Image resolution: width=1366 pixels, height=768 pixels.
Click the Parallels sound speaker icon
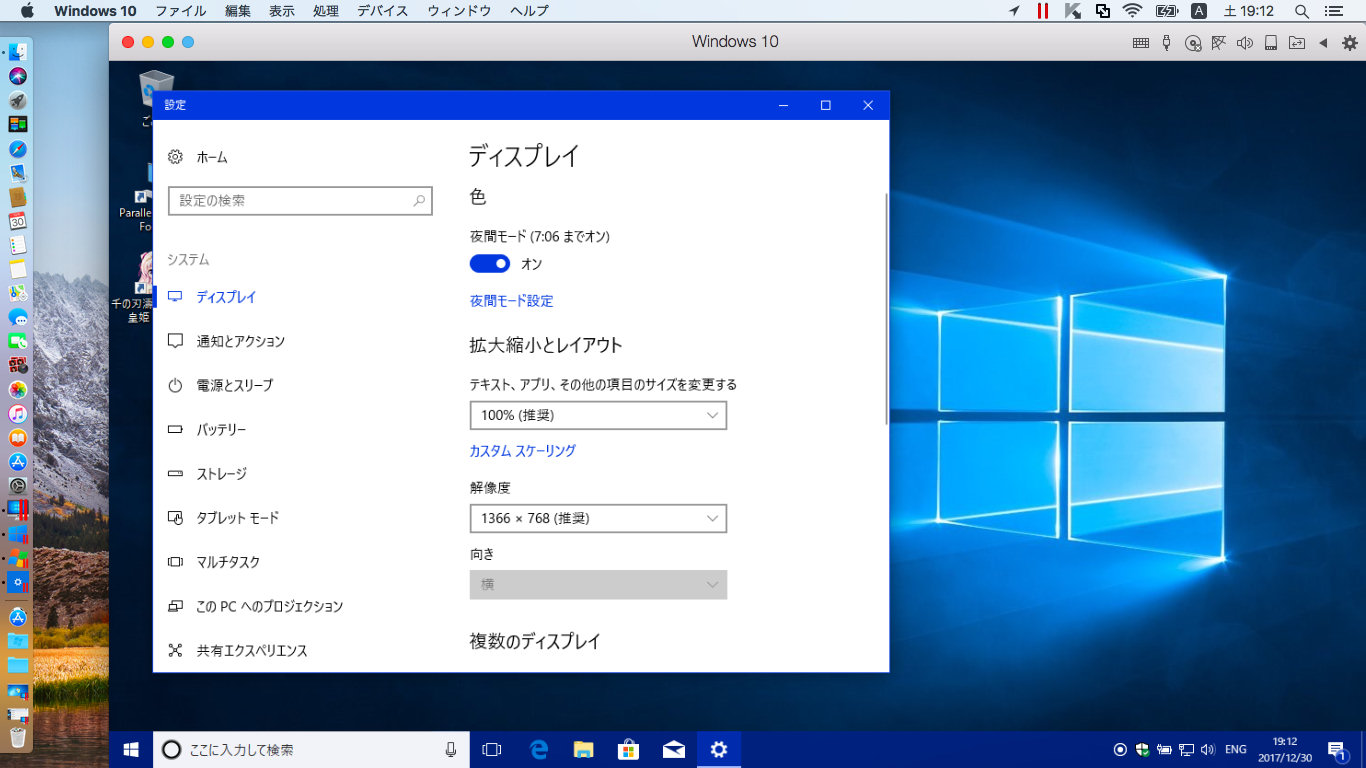[1245, 43]
